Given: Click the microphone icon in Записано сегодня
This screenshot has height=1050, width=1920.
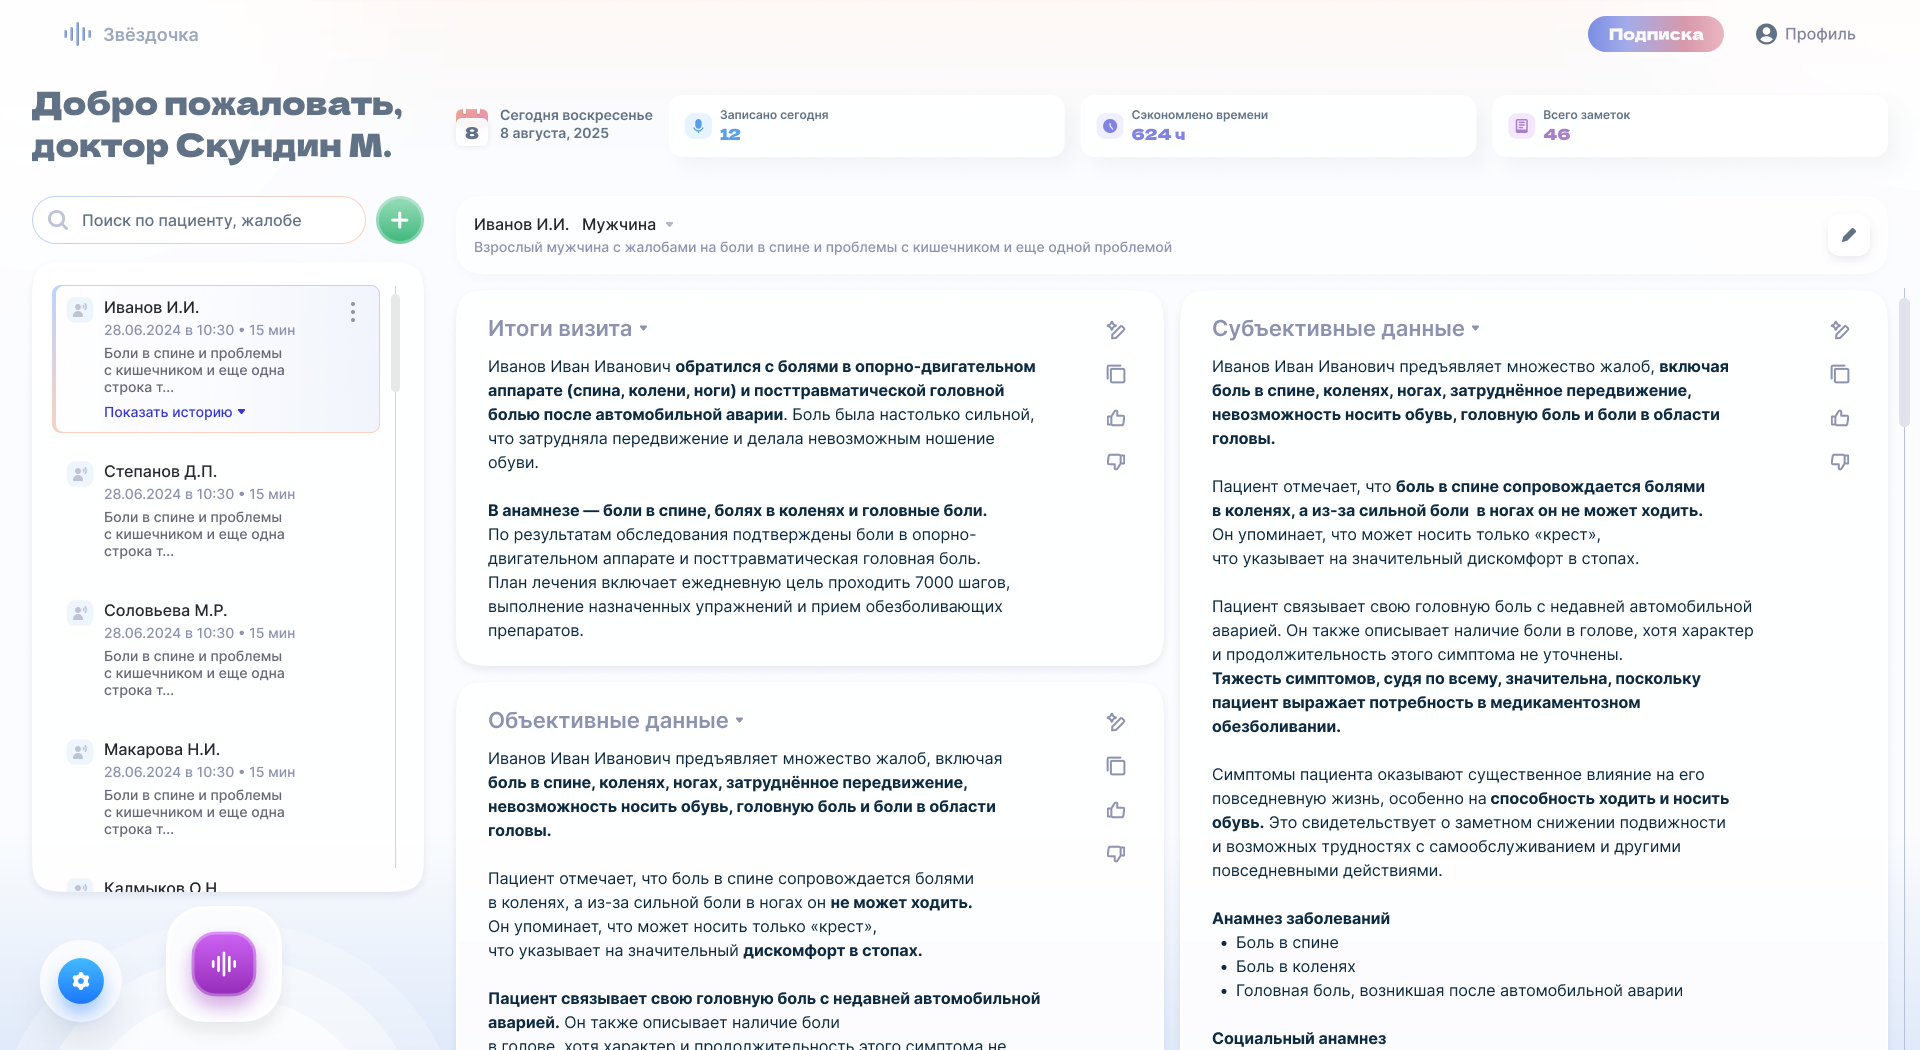Looking at the screenshot, I should click(x=697, y=126).
